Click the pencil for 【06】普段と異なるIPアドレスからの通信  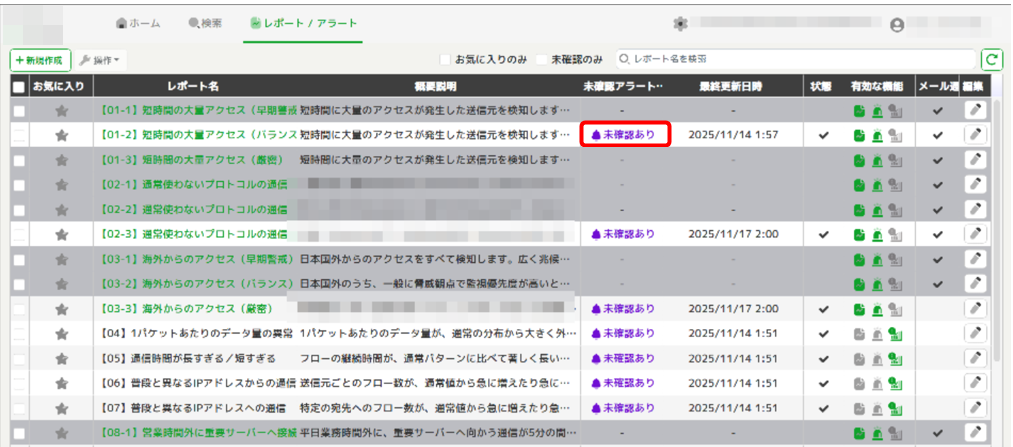tap(975, 382)
